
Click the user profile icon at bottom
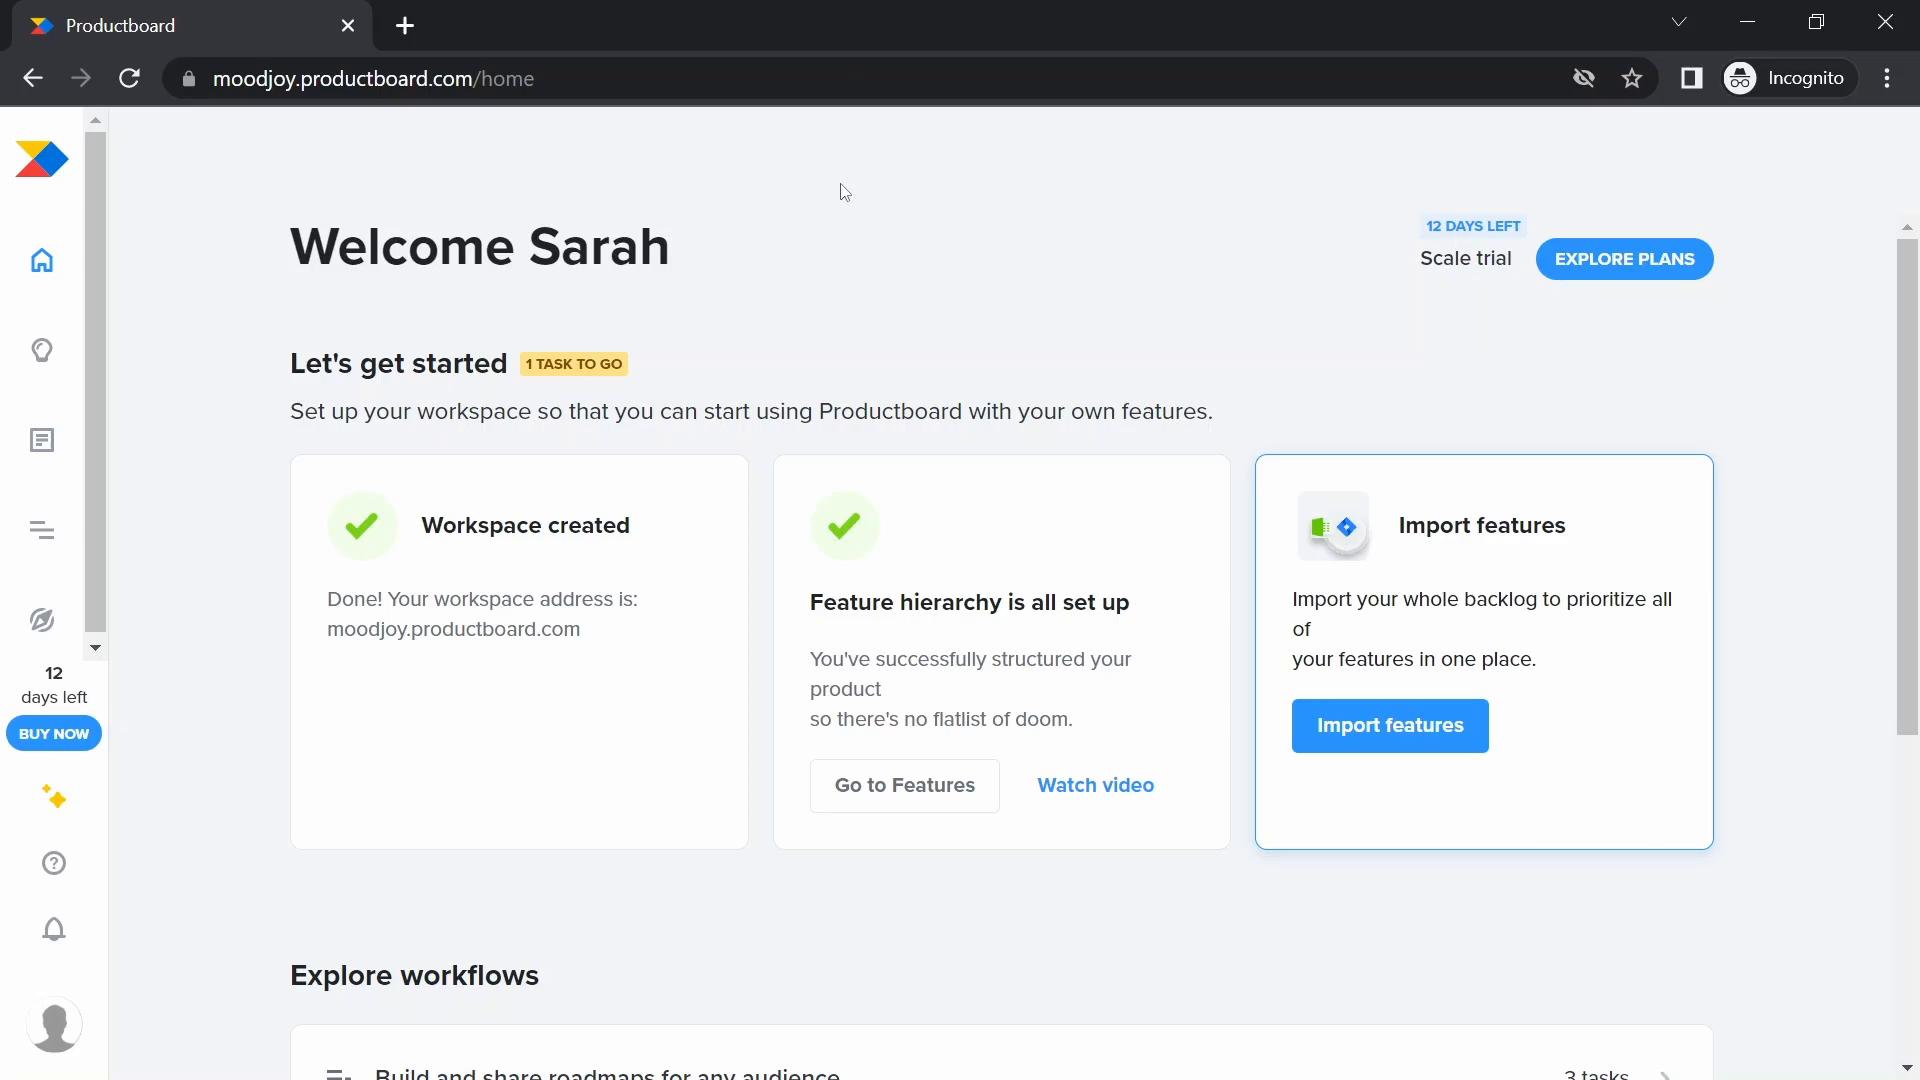[x=53, y=1025]
